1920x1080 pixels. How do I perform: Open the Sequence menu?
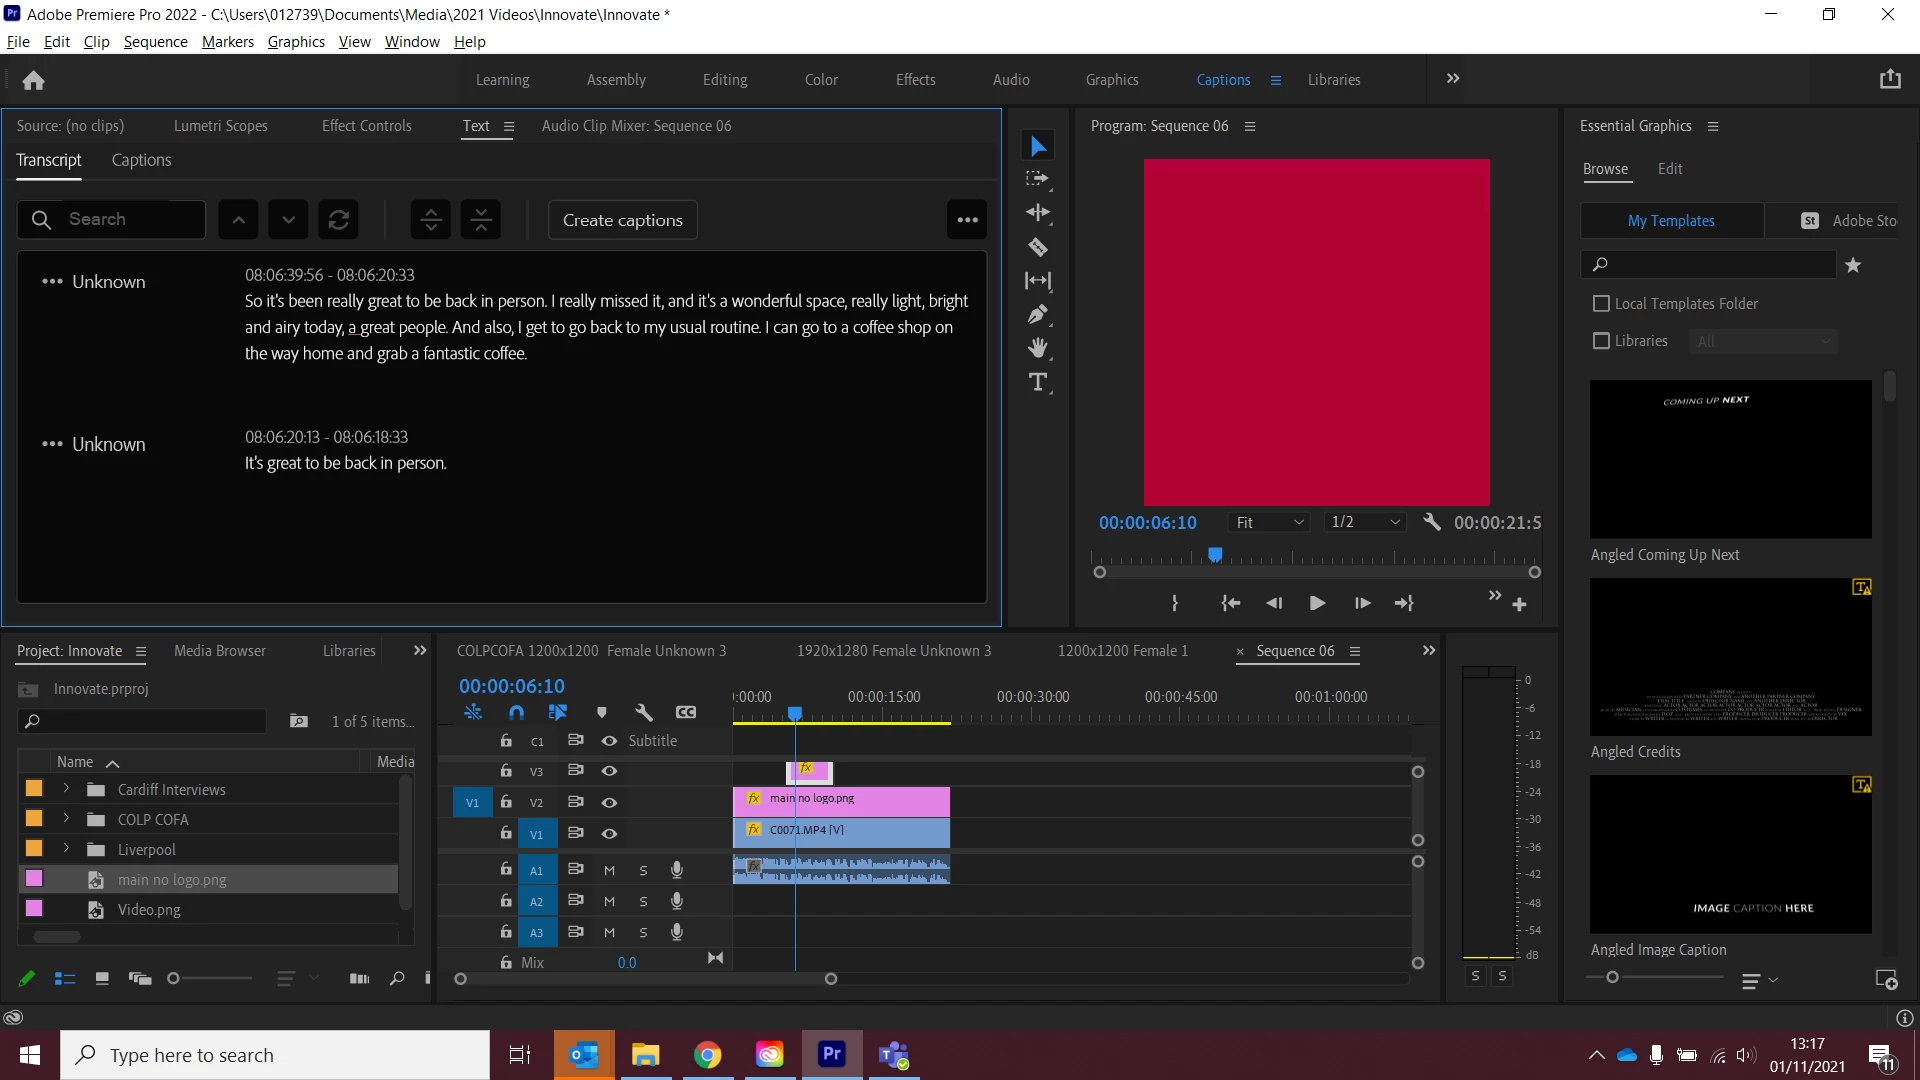click(x=155, y=41)
